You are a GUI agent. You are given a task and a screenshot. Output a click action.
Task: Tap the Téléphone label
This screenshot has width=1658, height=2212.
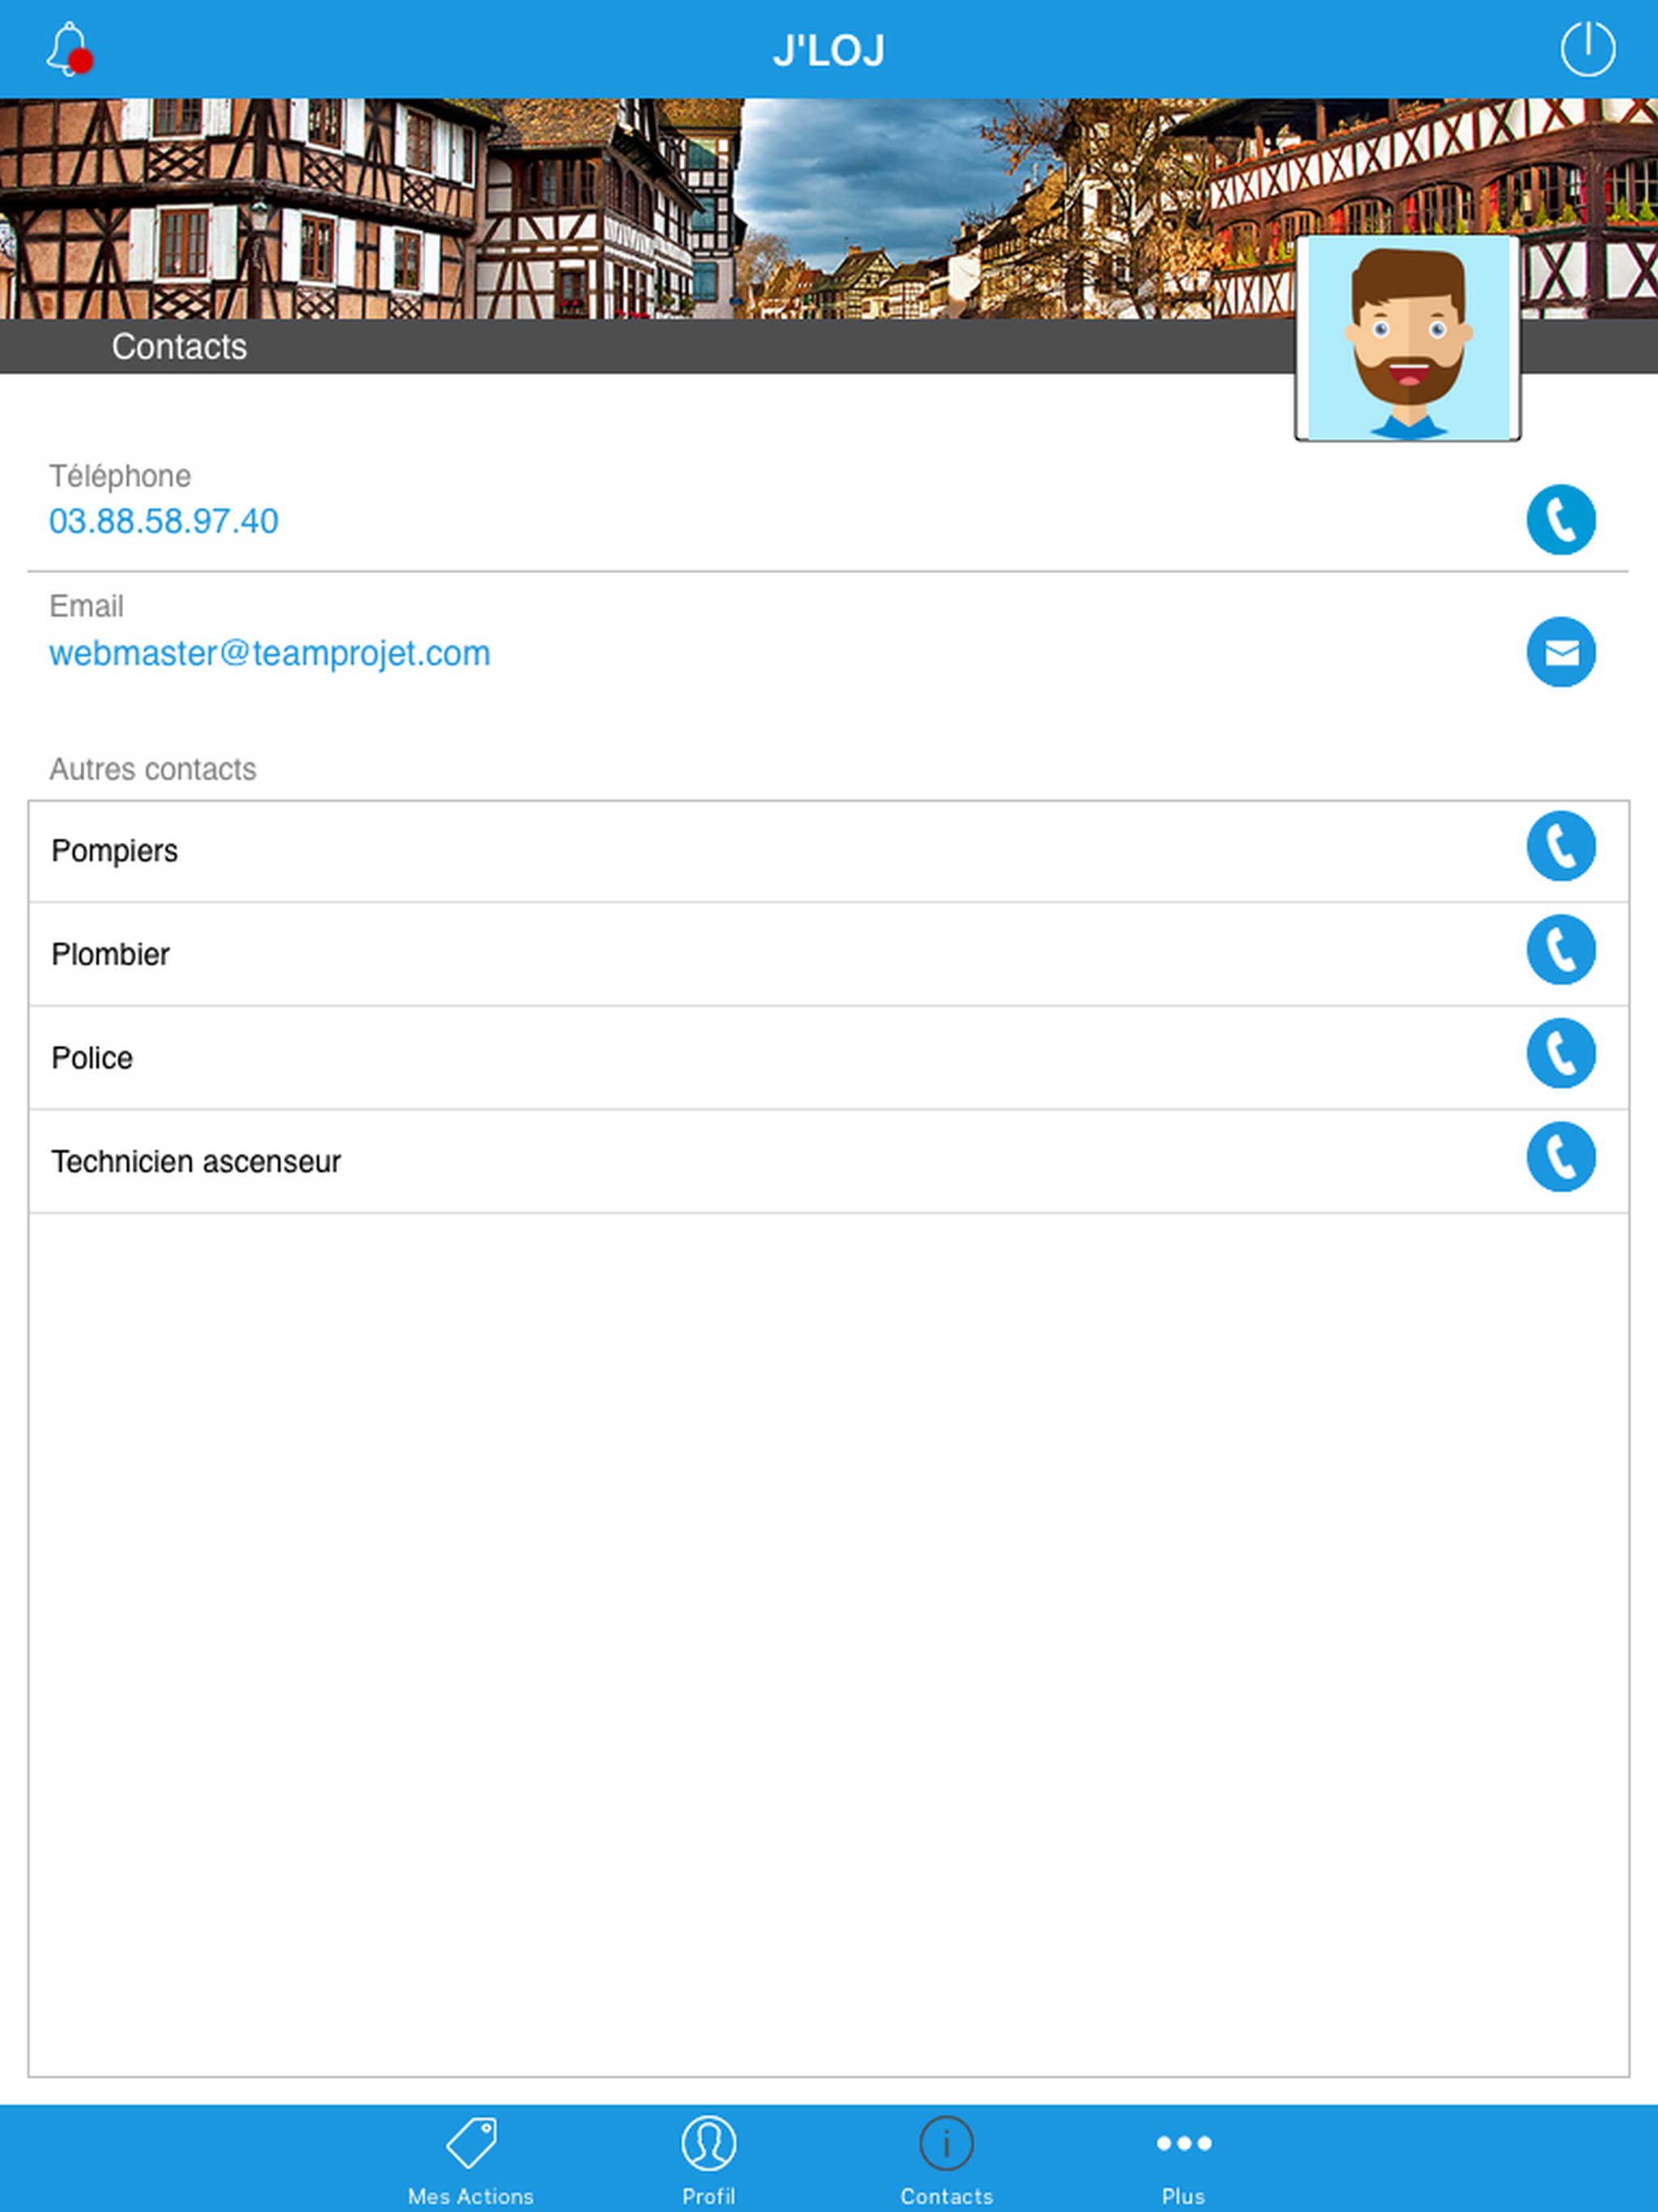coord(120,476)
